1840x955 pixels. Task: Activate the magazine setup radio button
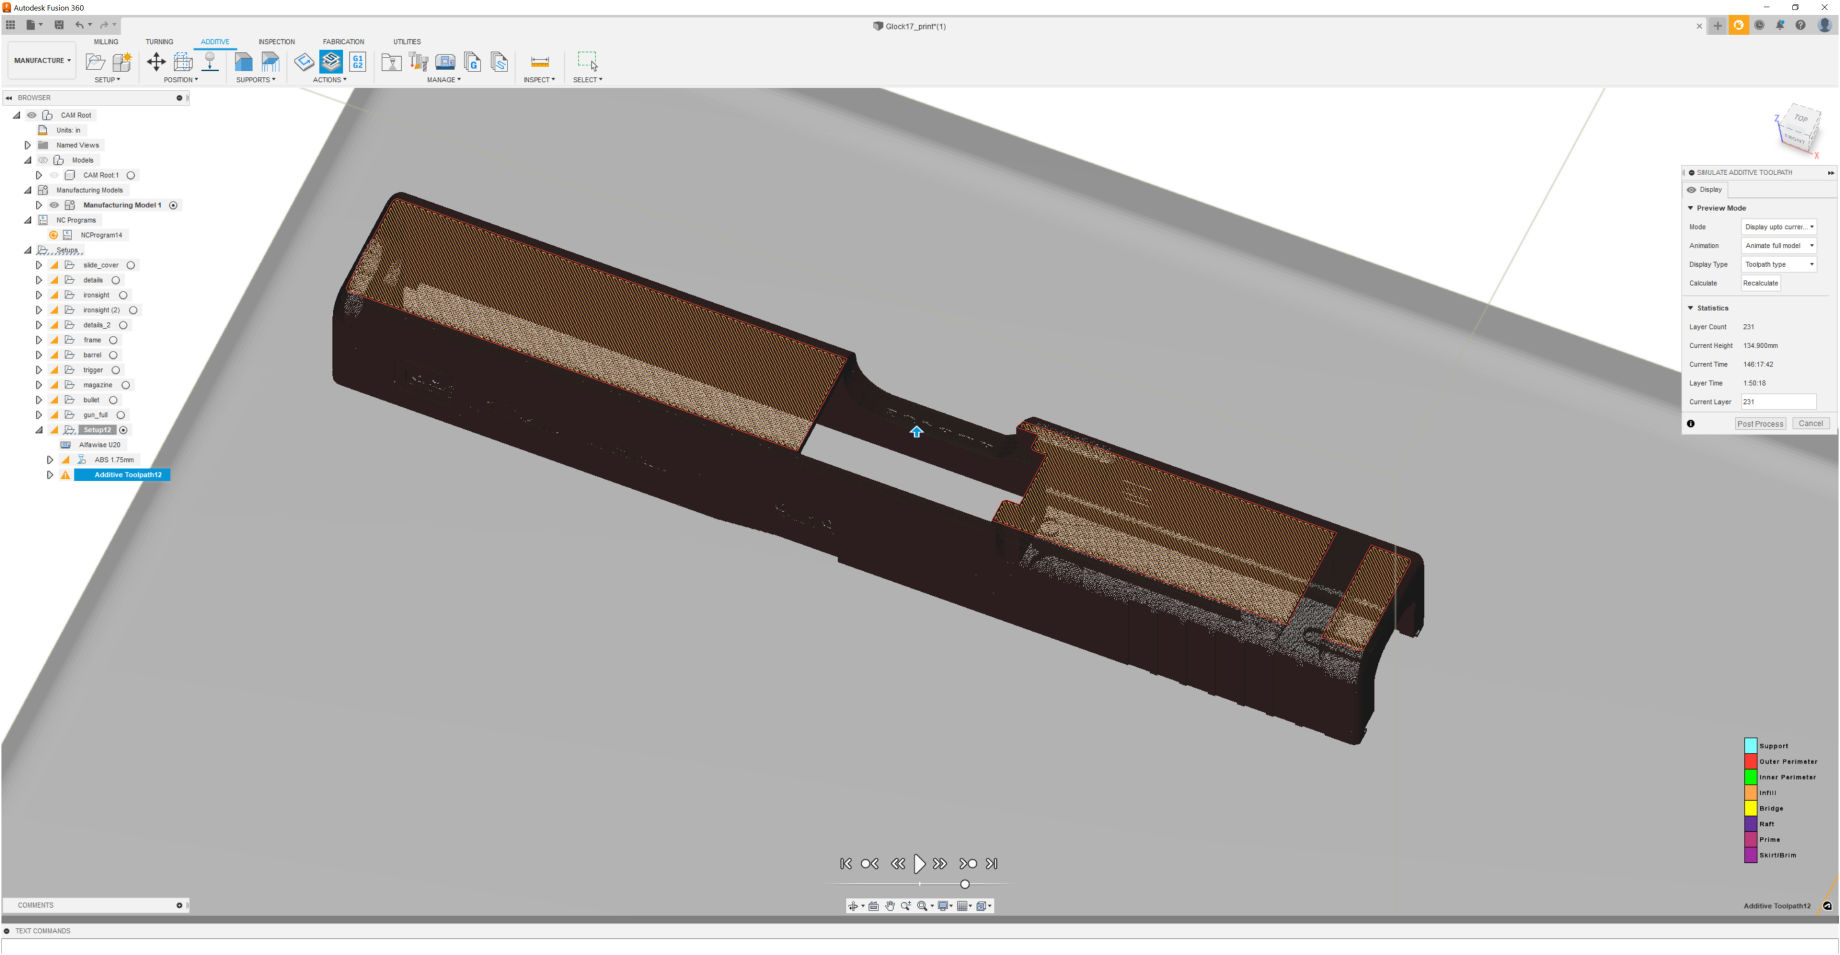click(x=126, y=385)
